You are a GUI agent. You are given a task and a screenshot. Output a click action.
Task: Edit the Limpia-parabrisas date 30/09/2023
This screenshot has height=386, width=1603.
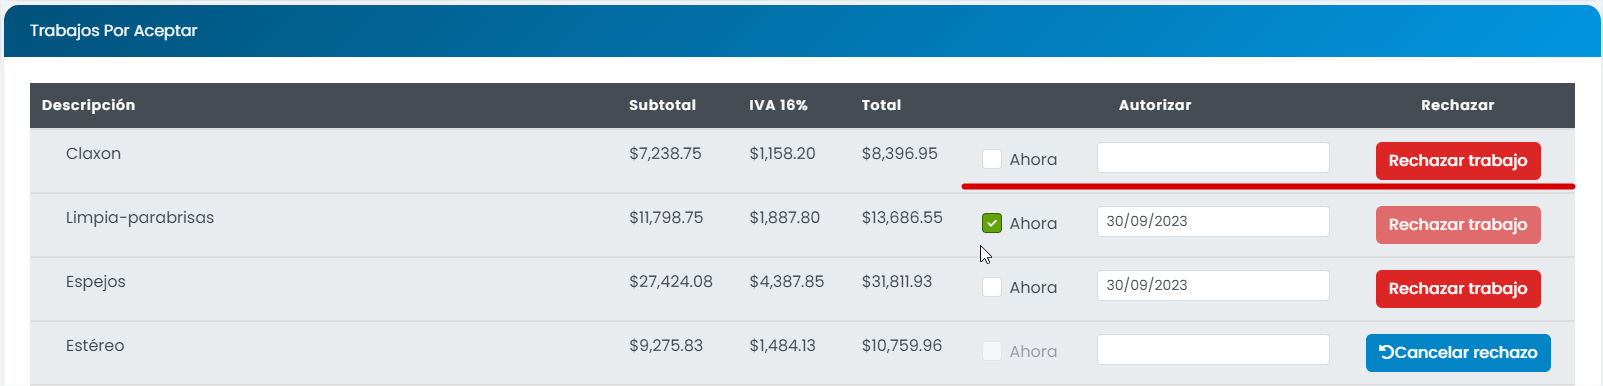tap(1213, 221)
